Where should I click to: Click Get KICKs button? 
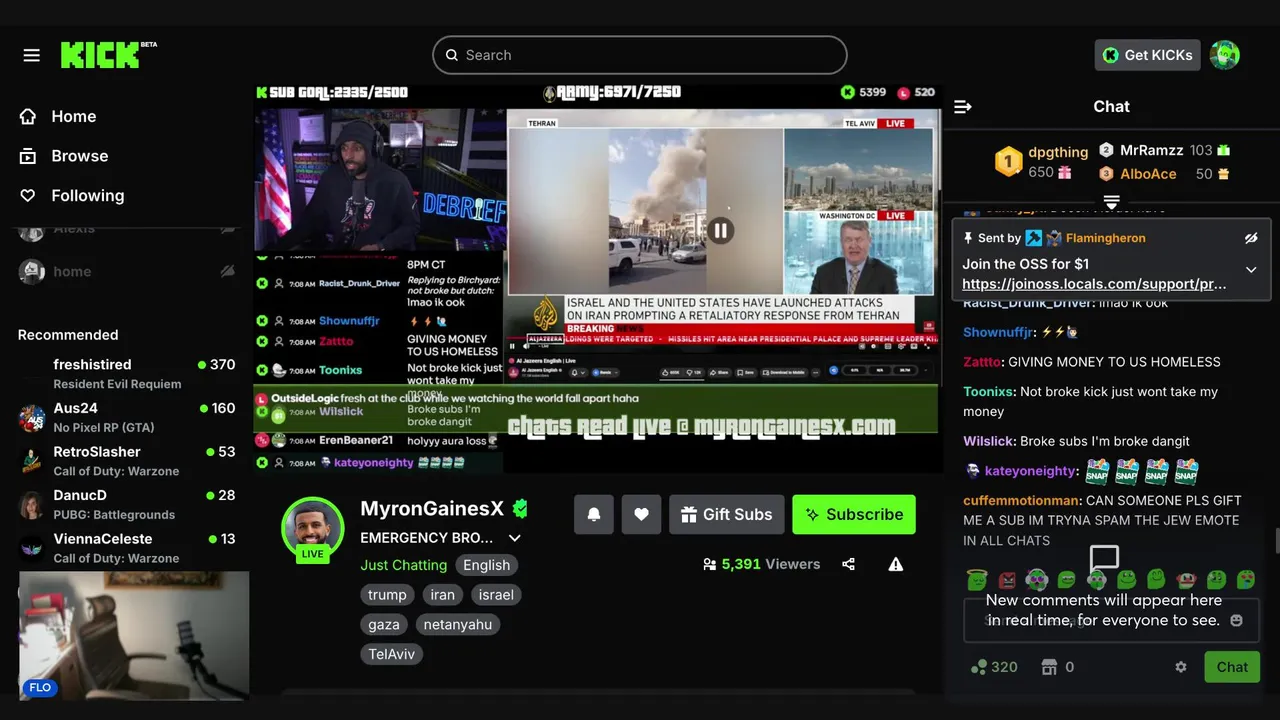1147,55
